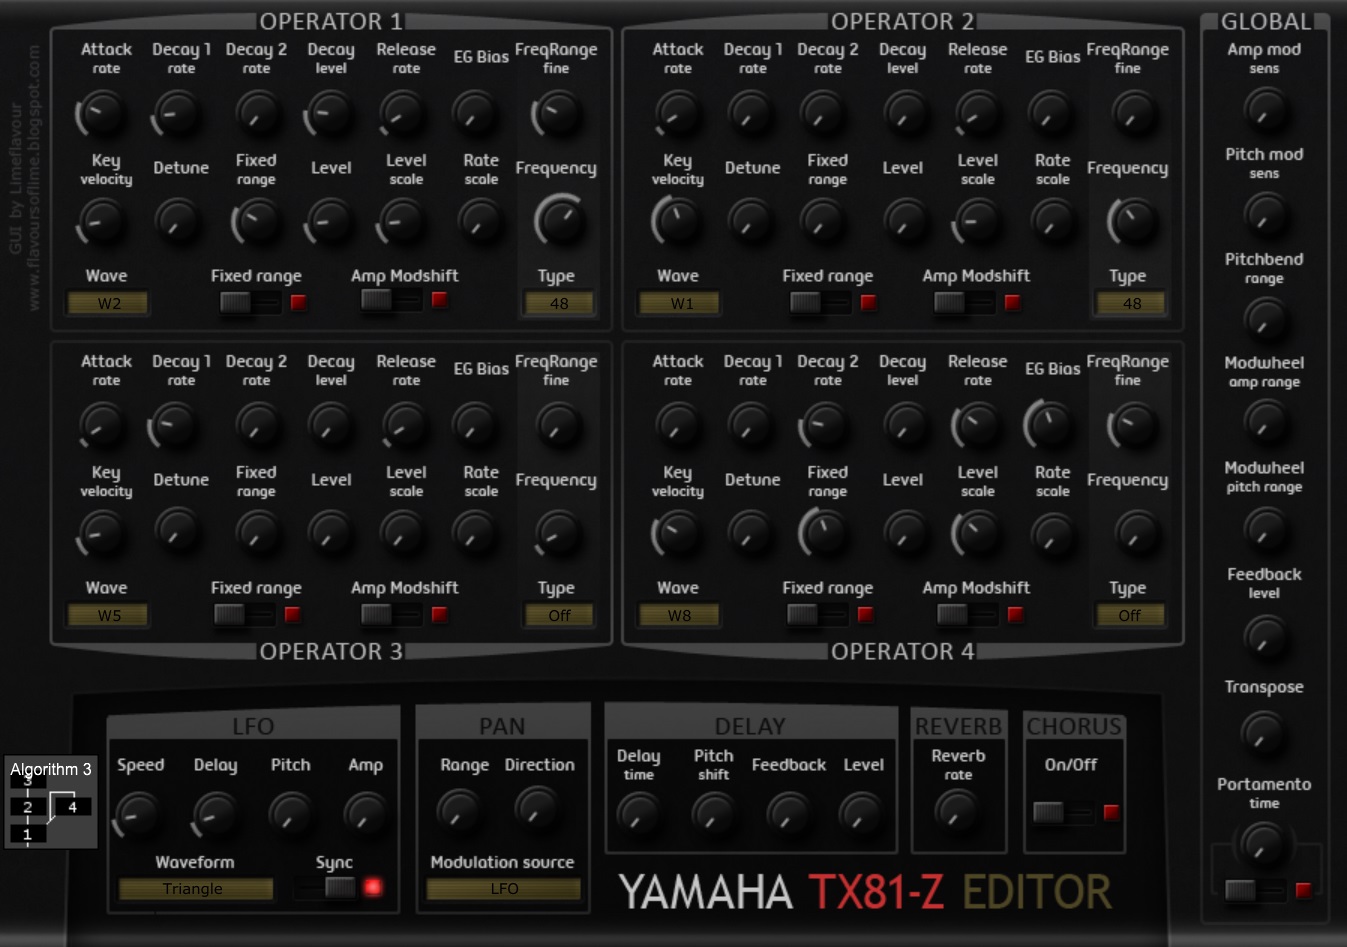The height and width of the screenshot is (947, 1347).
Task: Open Operator 4 Type selector set to Off
Action: [1130, 616]
